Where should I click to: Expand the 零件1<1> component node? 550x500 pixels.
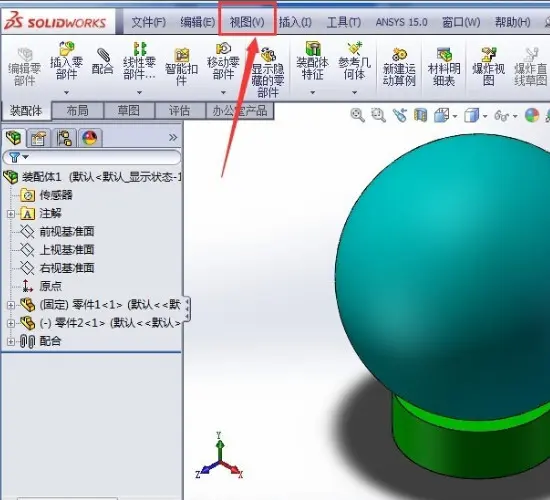(x=11, y=305)
